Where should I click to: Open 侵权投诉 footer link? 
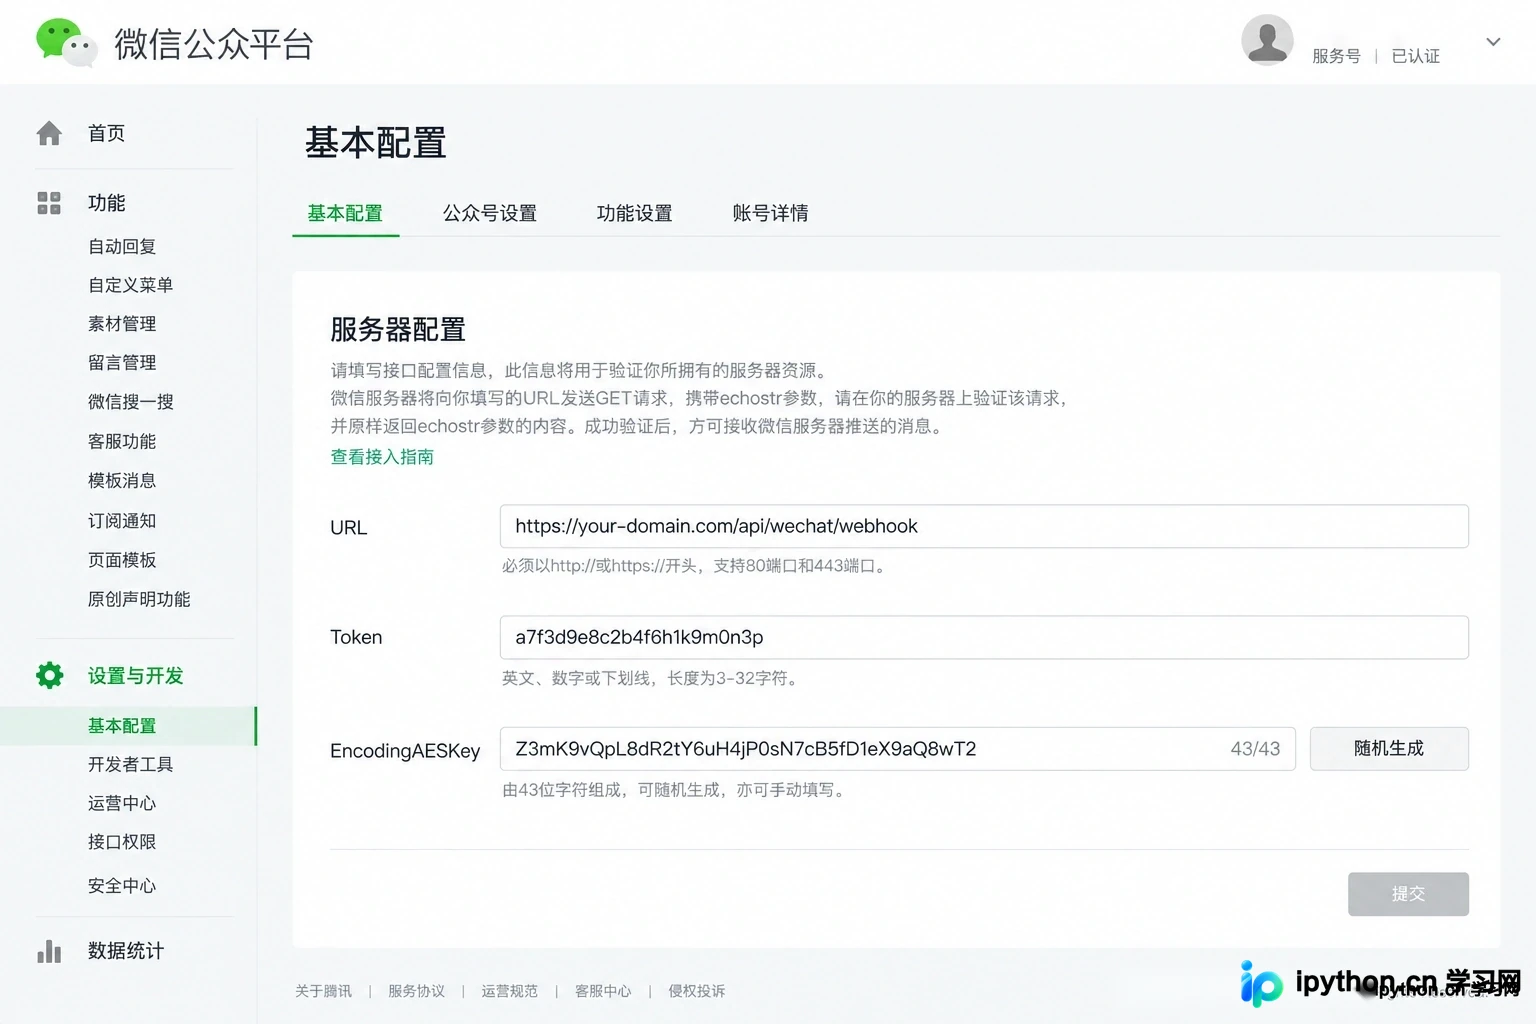click(697, 991)
